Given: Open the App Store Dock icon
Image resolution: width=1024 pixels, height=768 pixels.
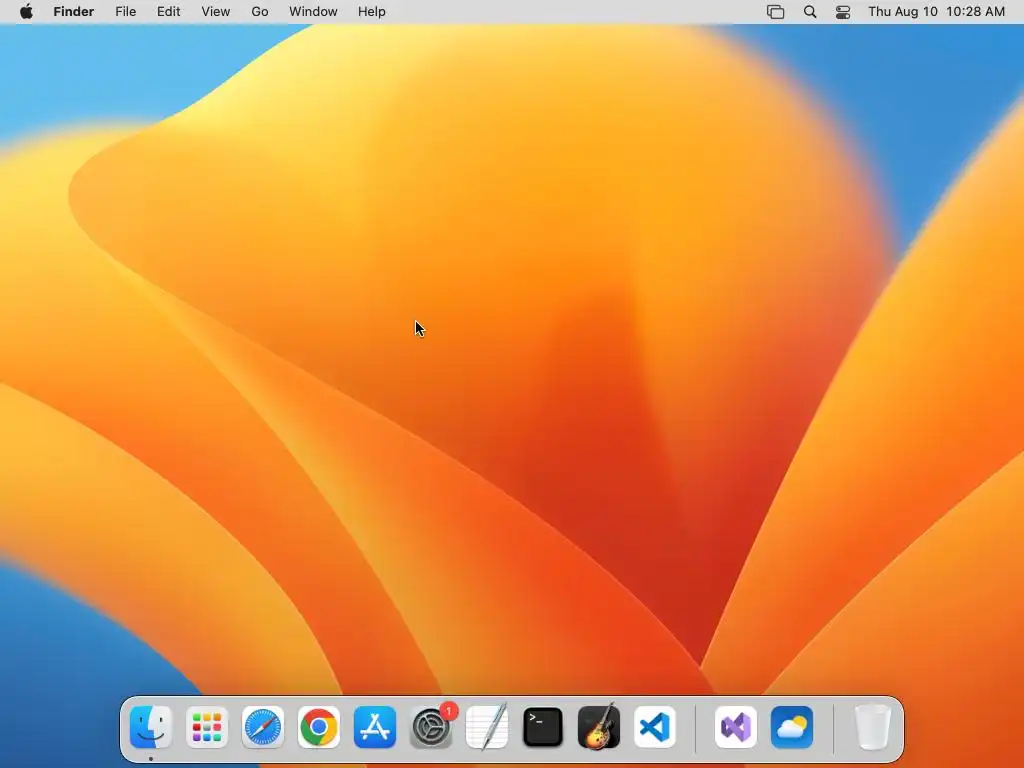Looking at the screenshot, I should (375, 727).
